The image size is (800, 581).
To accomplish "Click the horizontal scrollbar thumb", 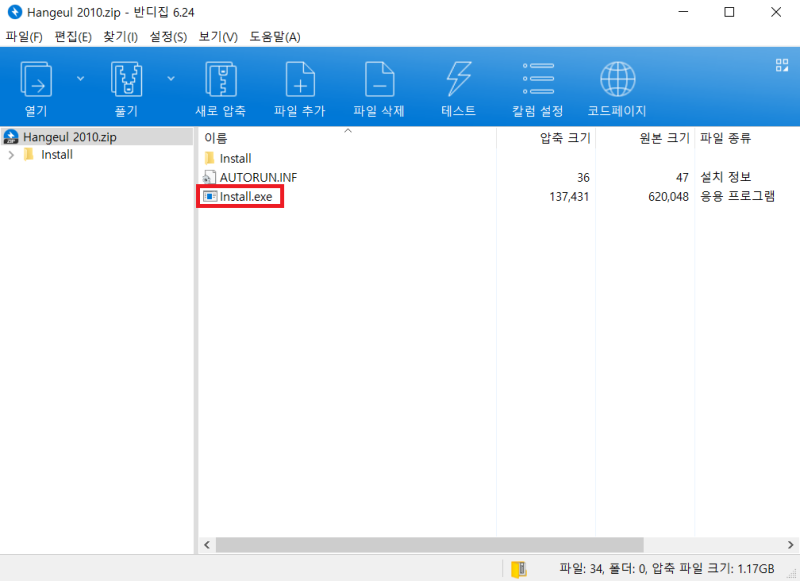I will [x=430, y=545].
